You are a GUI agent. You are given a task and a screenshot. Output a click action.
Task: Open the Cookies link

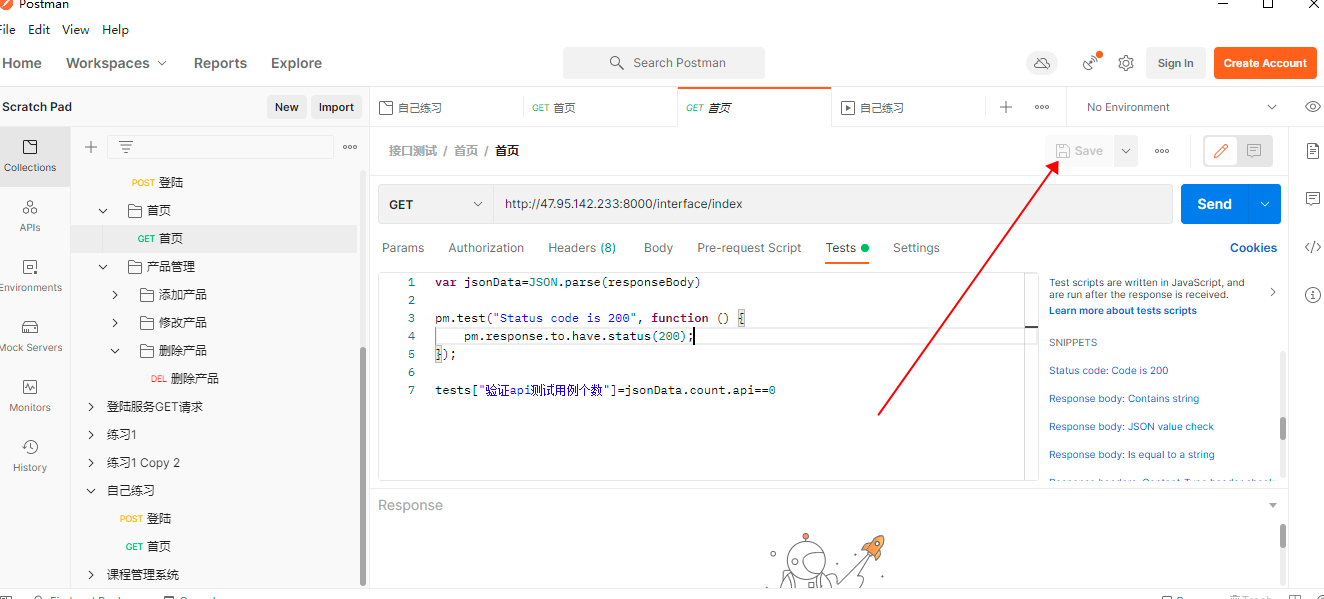(1253, 248)
